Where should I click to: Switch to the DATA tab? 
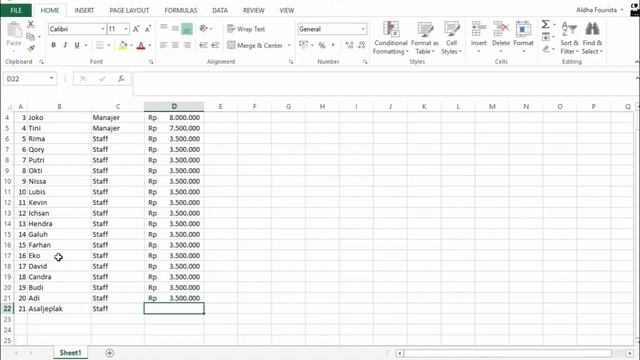pyautogui.click(x=220, y=10)
